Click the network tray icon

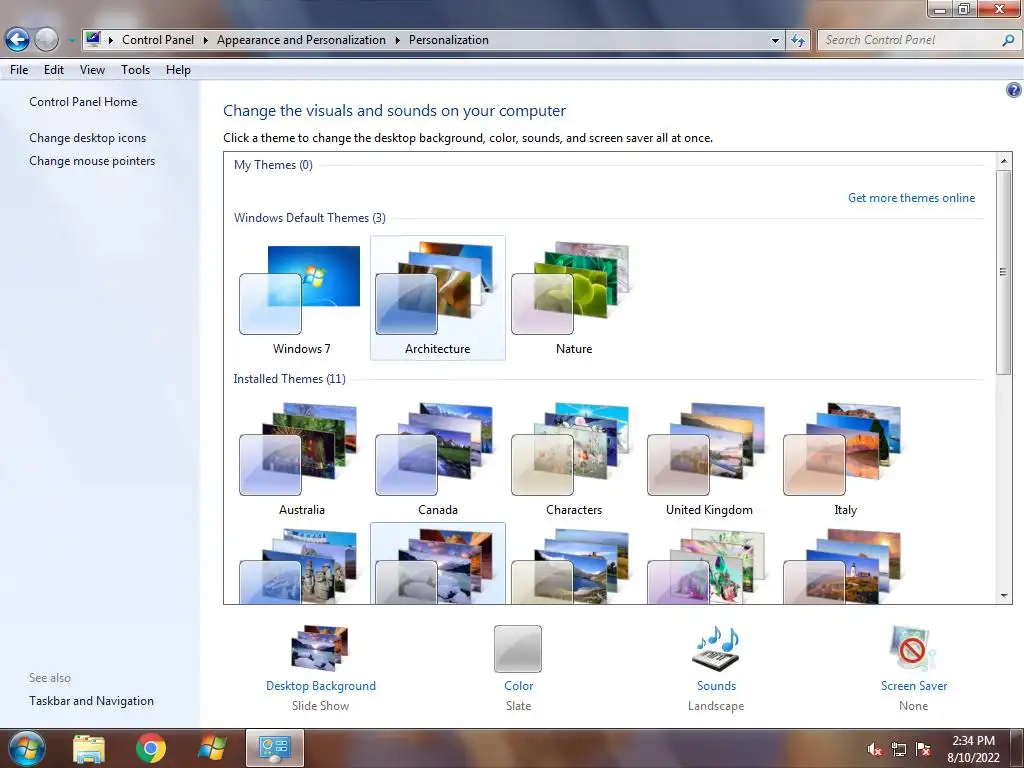coord(899,749)
